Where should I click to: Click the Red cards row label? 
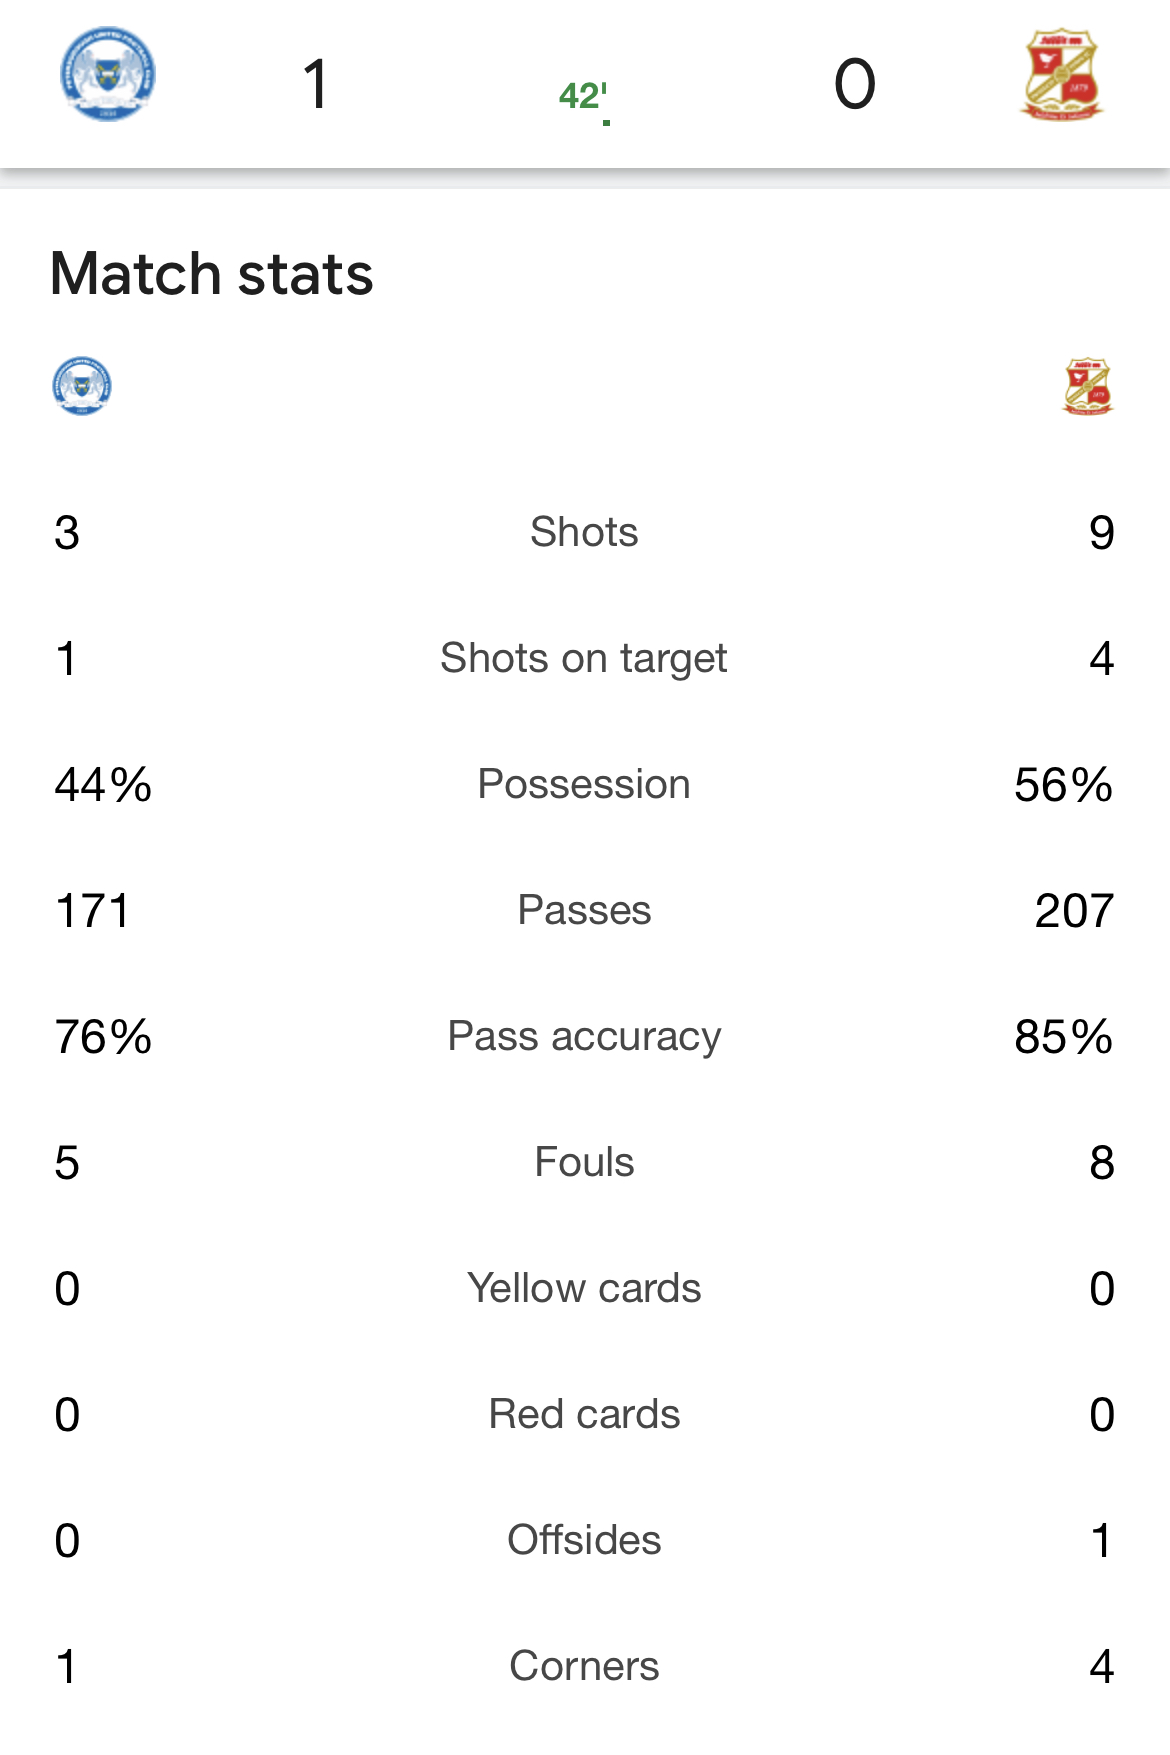tap(584, 1414)
